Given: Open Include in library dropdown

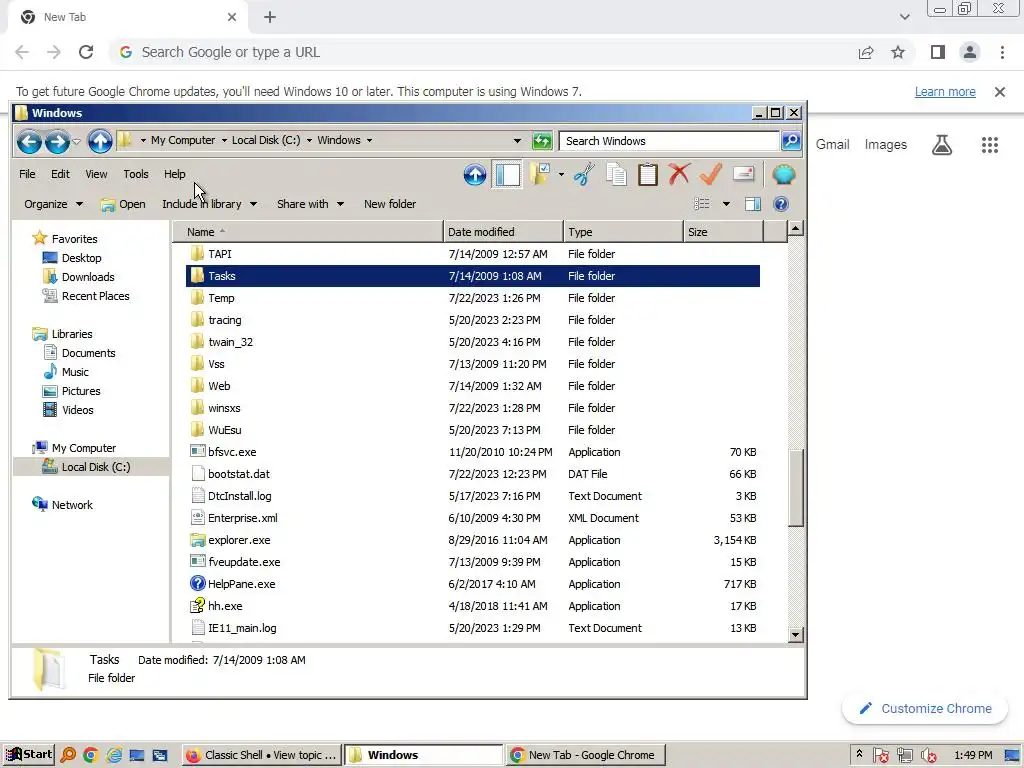Looking at the screenshot, I should click(x=209, y=204).
